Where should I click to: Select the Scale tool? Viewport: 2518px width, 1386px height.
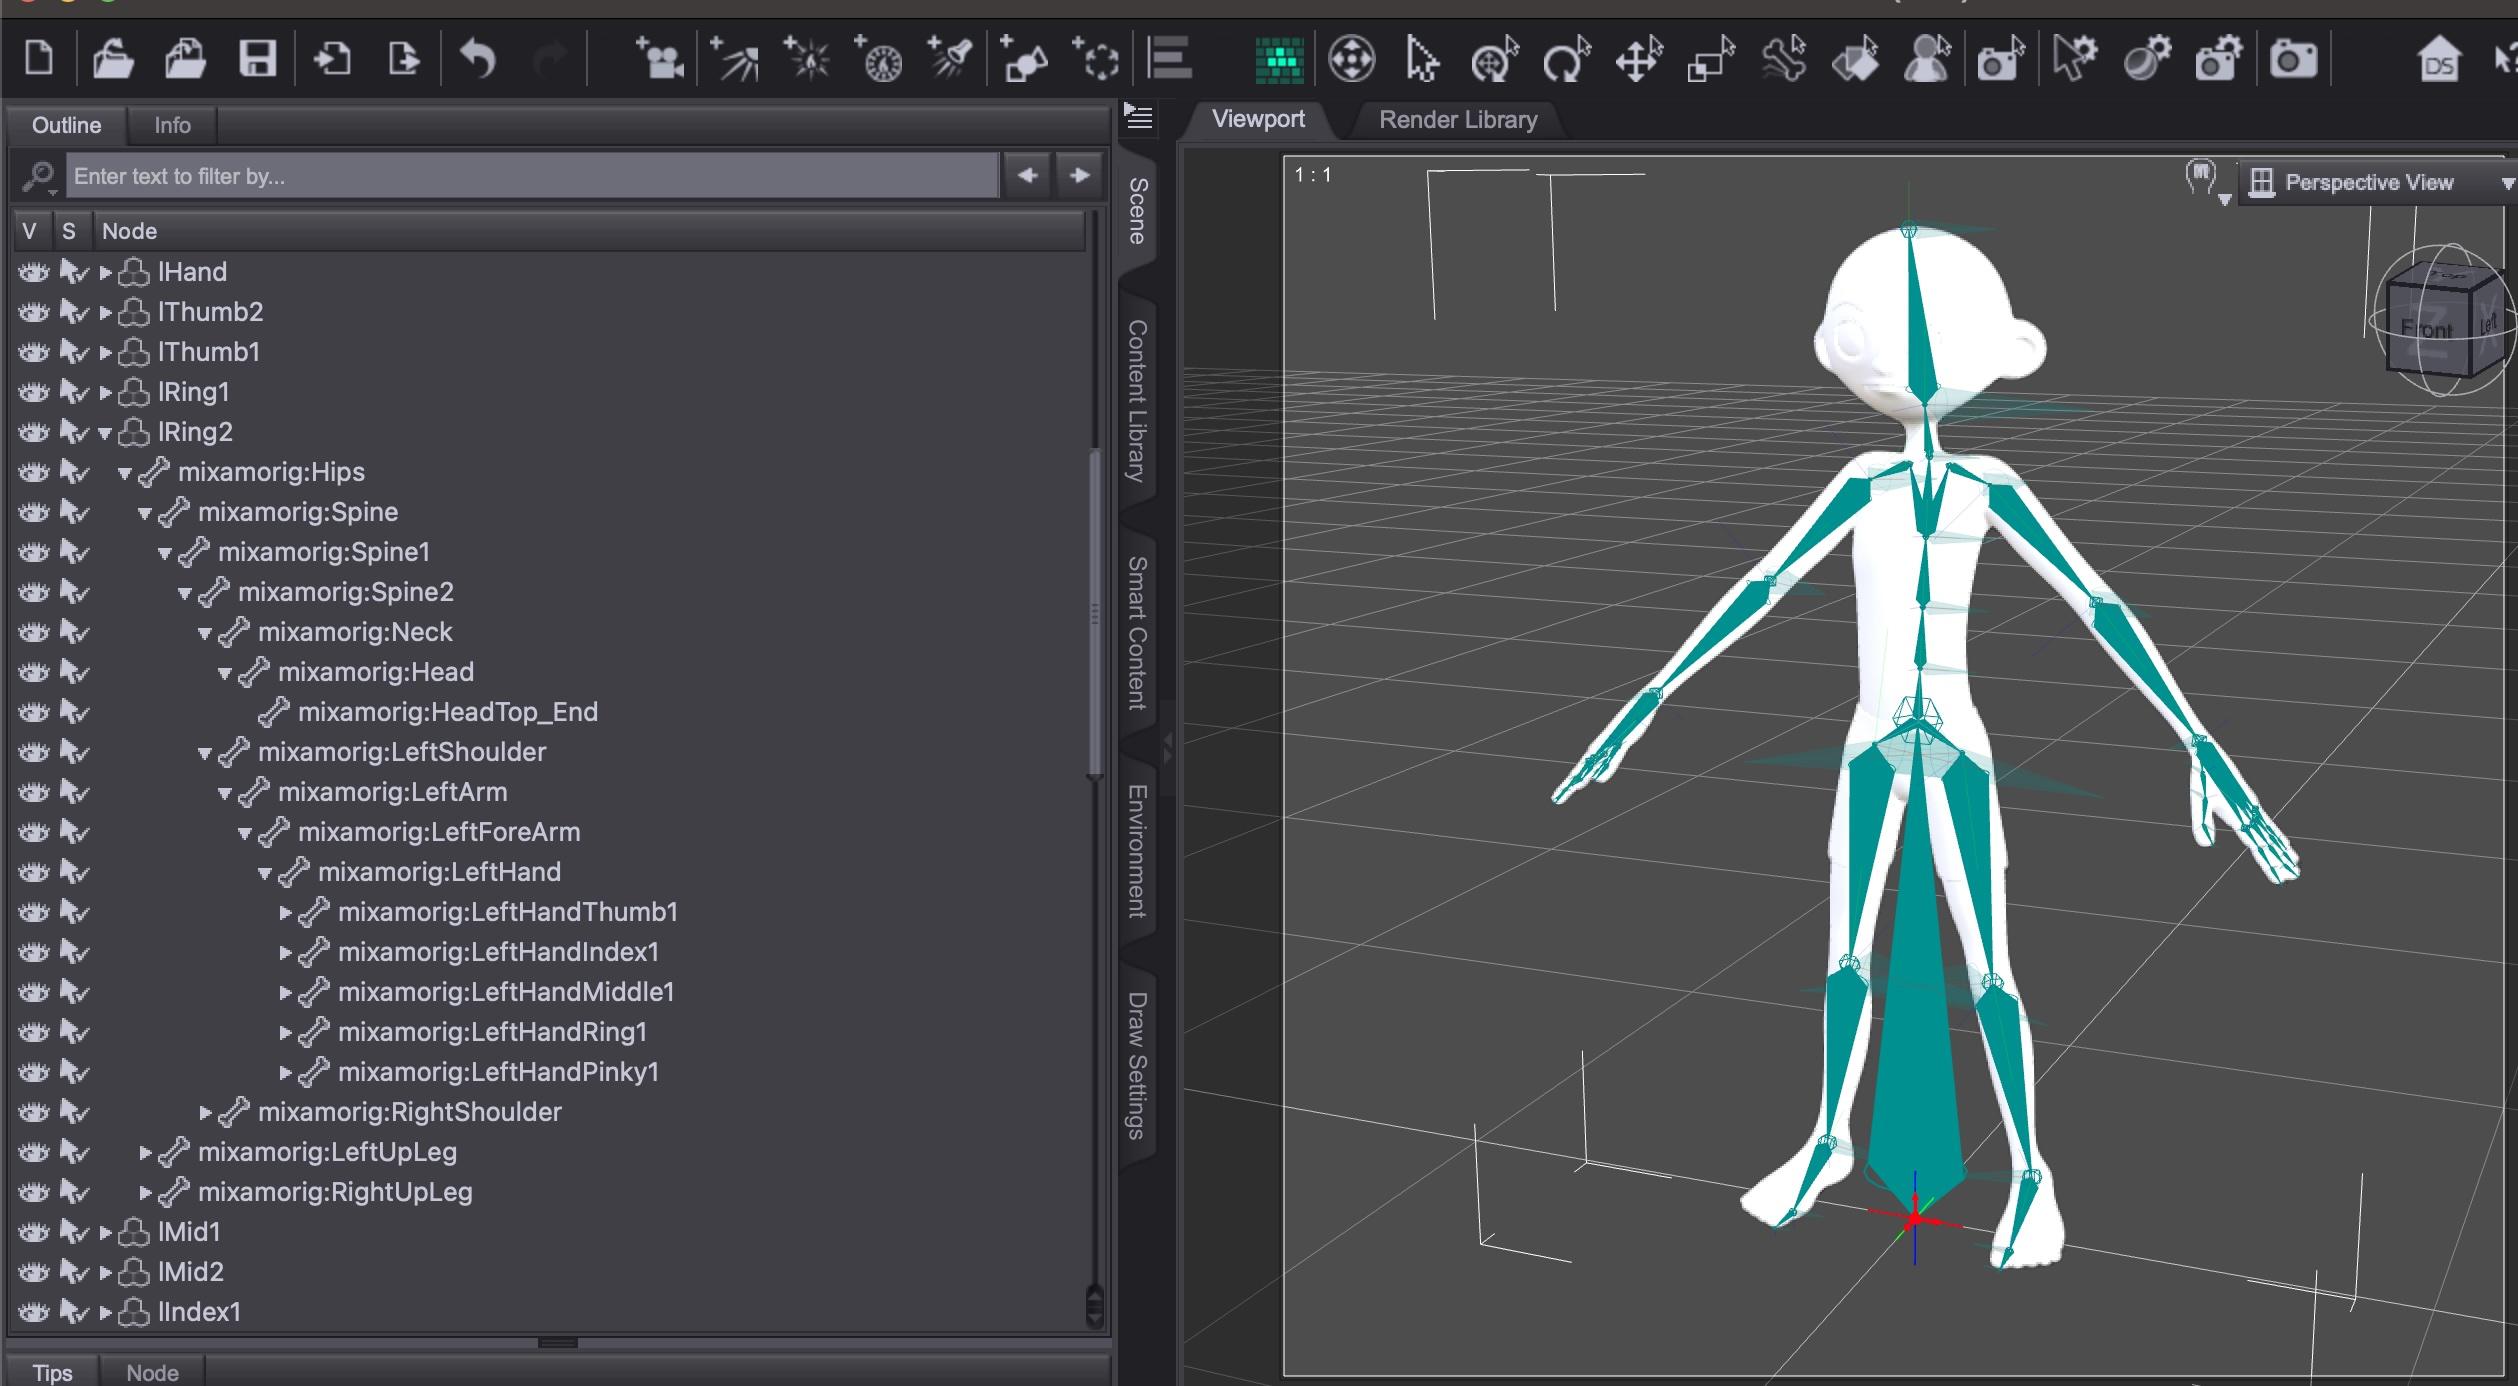1710,59
